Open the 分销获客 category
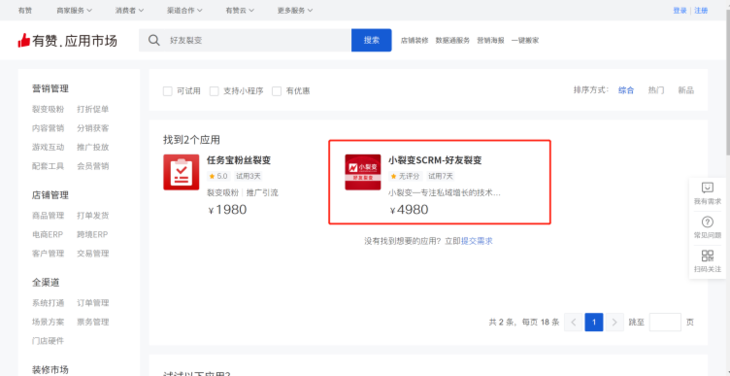The width and height of the screenshot is (730, 376). coord(93,128)
